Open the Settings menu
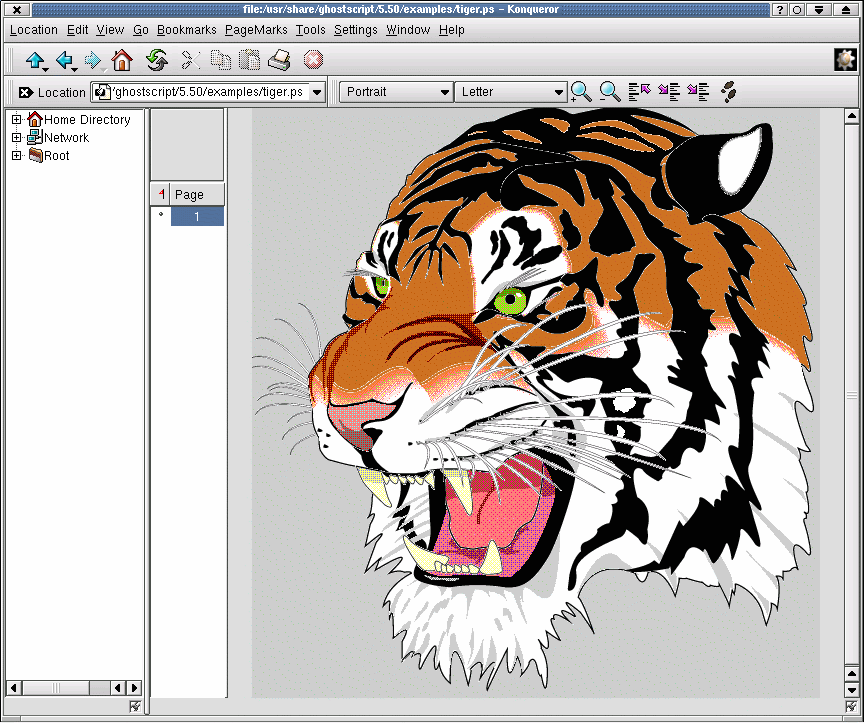864x723 pixels. click(355, 30)
